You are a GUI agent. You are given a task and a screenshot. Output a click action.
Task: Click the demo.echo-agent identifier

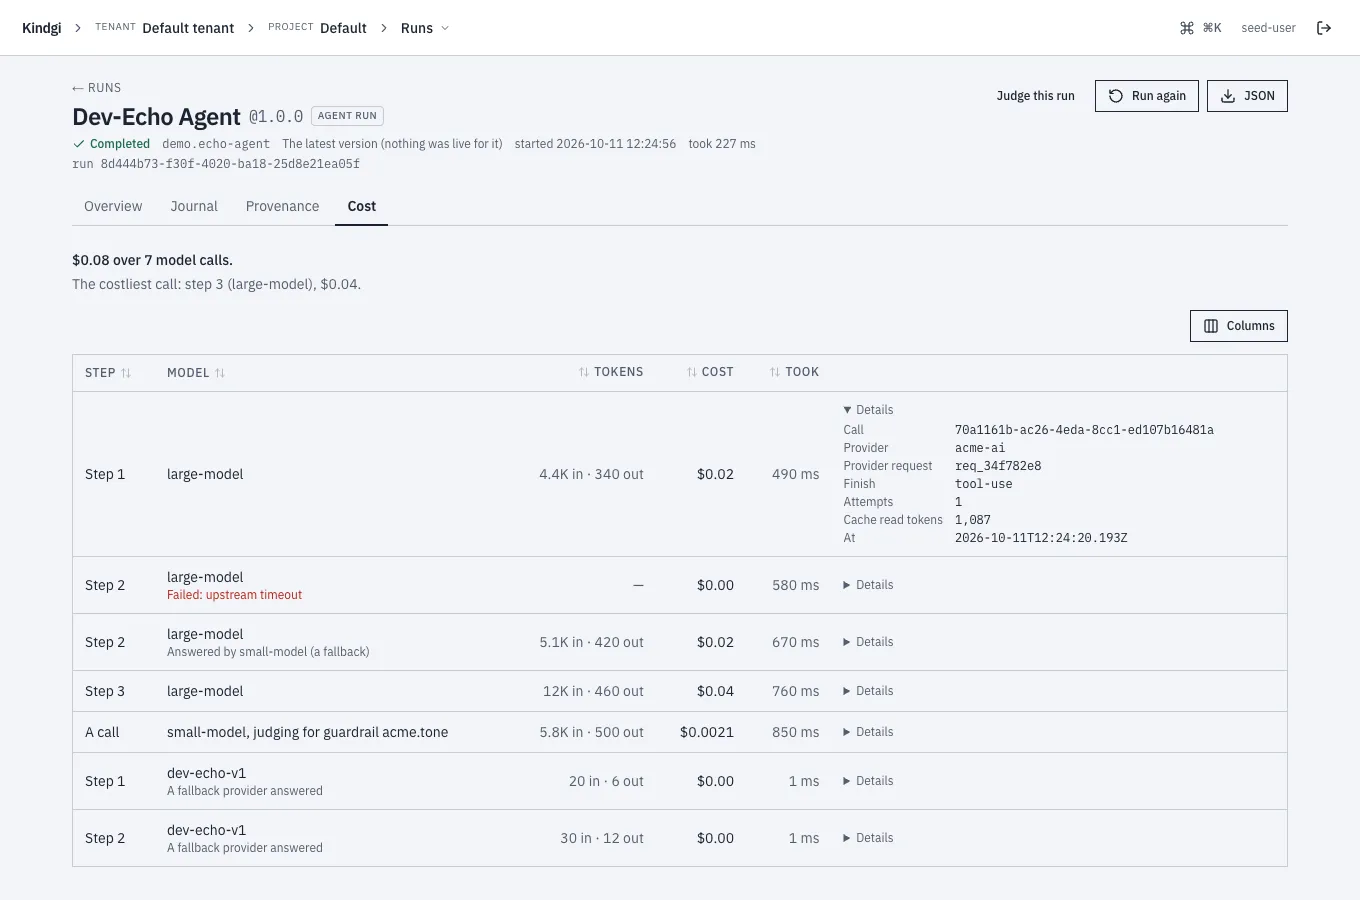pos(216,144)
